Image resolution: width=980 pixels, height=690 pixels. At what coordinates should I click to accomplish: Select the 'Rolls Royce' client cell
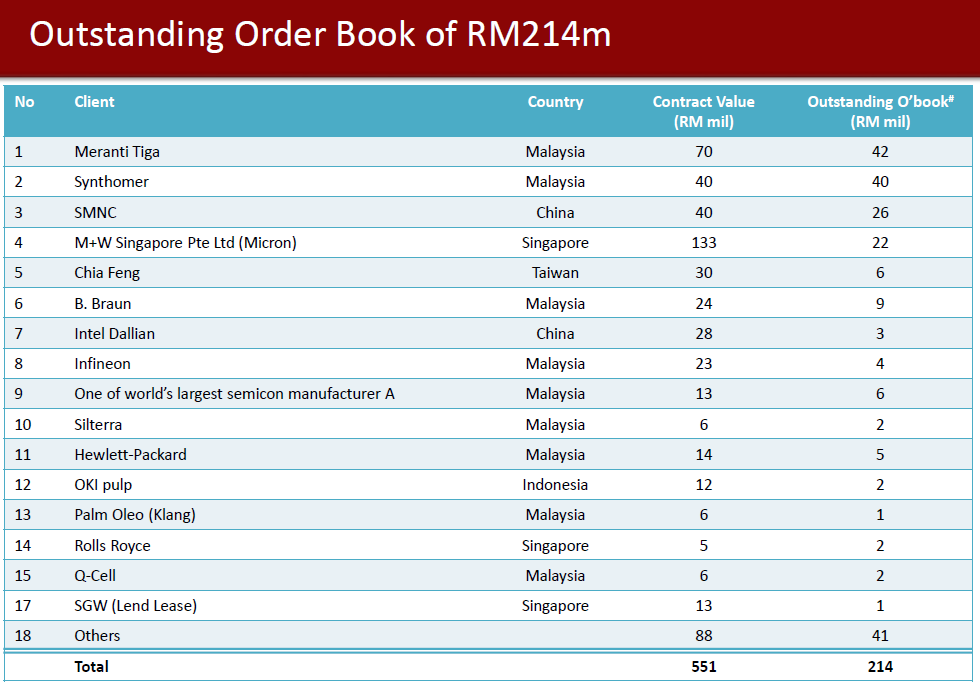pyautogui.click(x=112, y=546)
